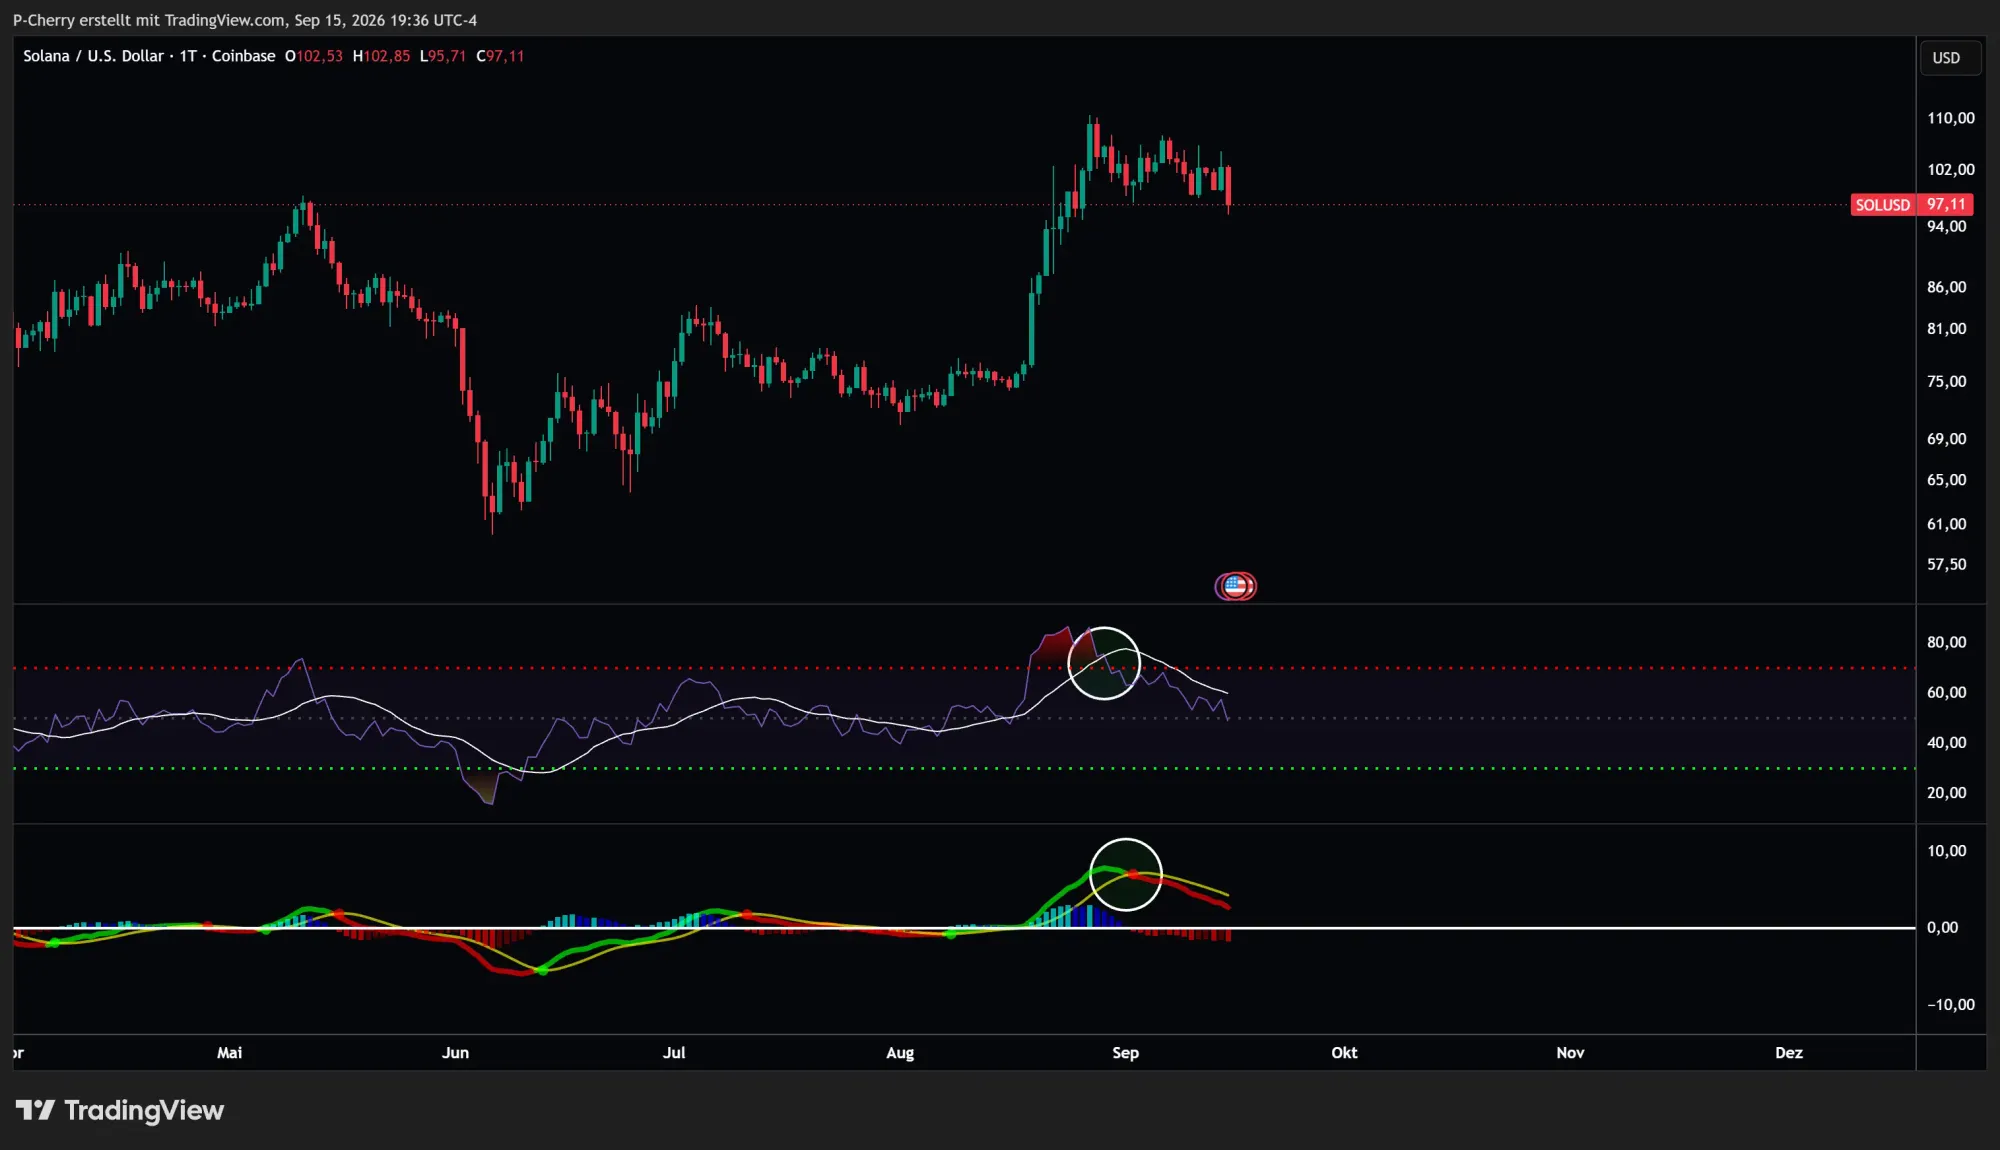Click the 86,00 price axis label
The width and height of the screenshot is (2000, 1150).
(x=1946, y=288)
